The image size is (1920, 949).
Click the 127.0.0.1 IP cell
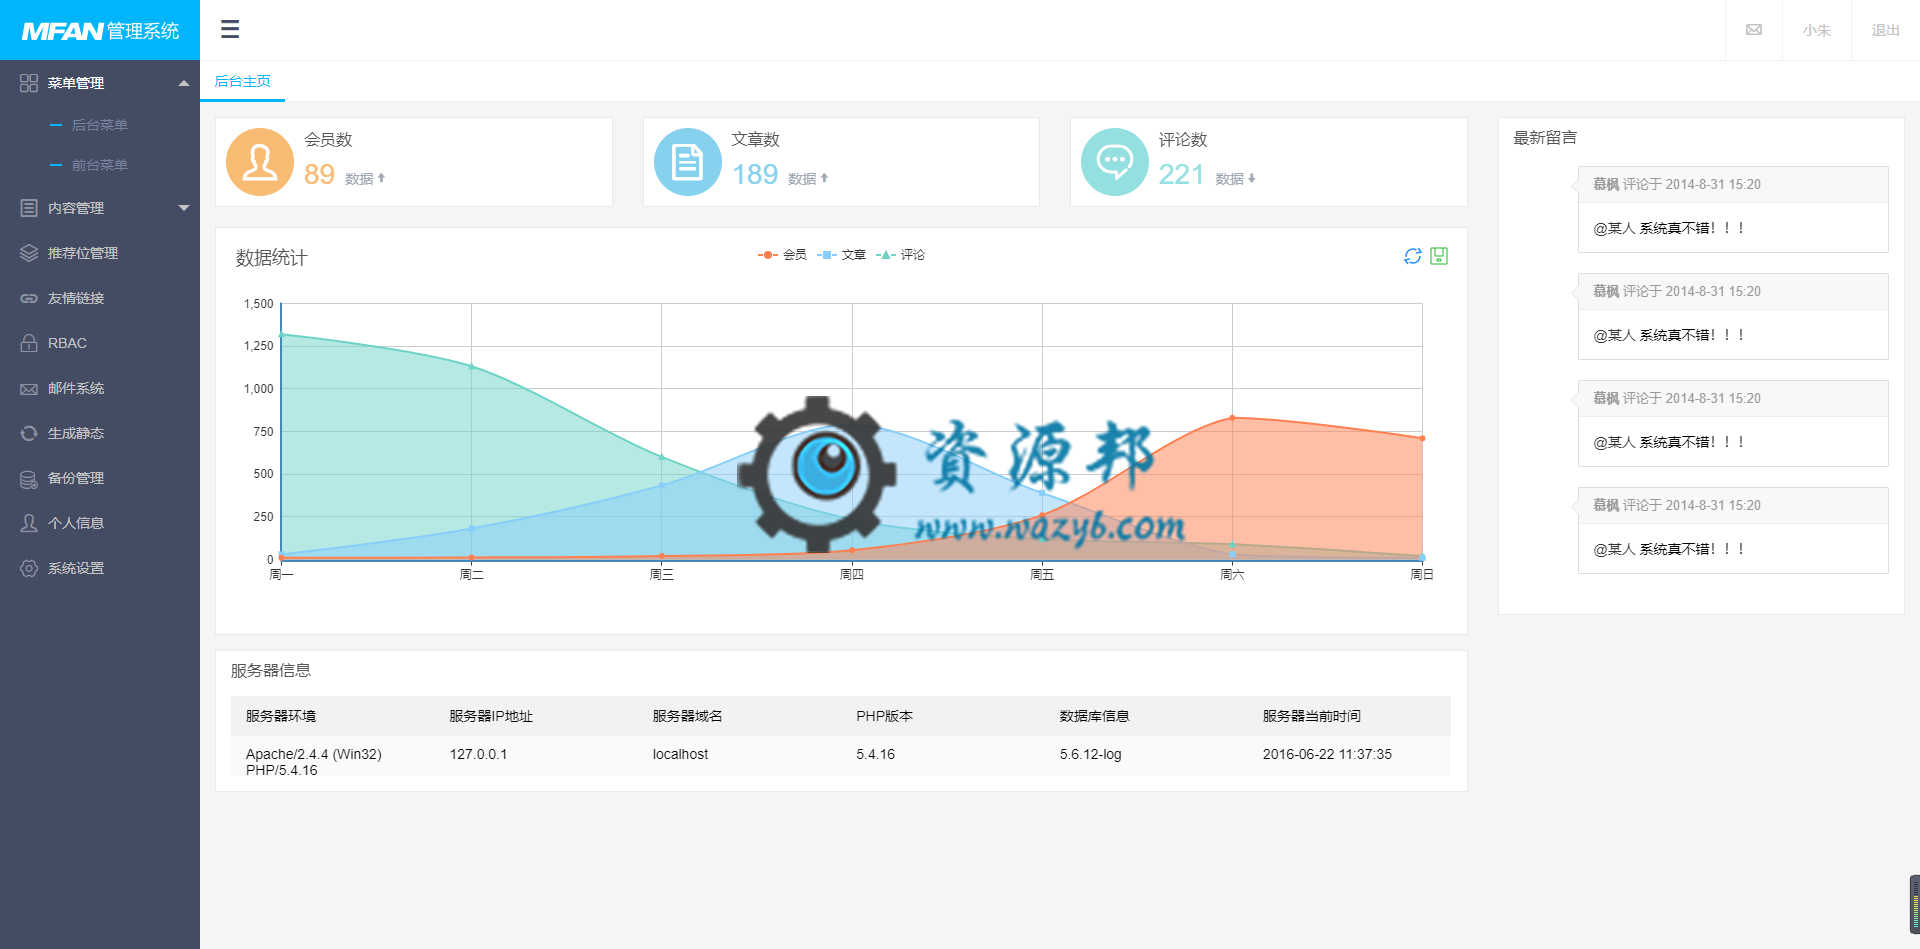coord(478,754)
